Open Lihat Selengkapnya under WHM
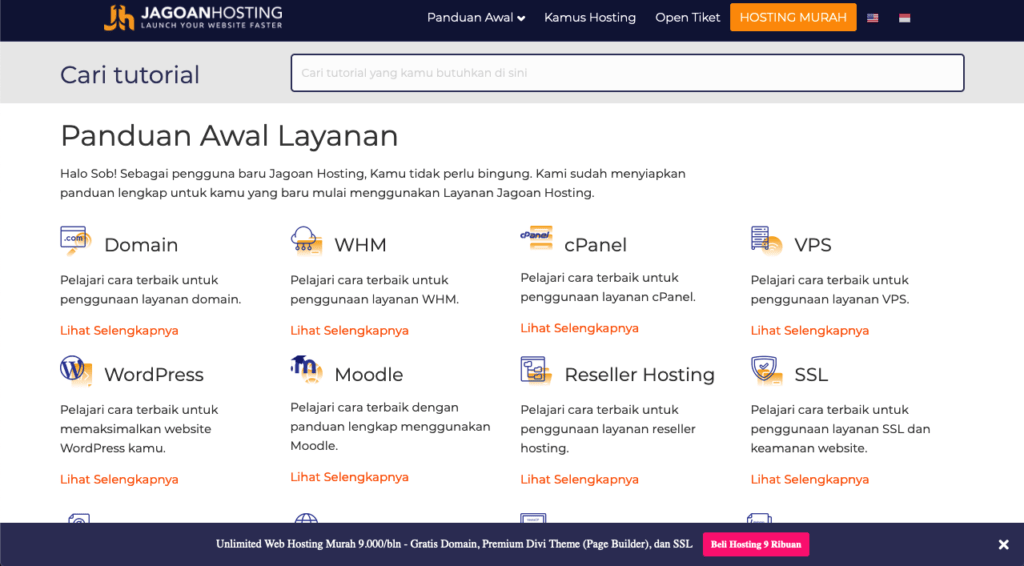Viewport: 1024px width, 566px height. (x=349, y=330)
